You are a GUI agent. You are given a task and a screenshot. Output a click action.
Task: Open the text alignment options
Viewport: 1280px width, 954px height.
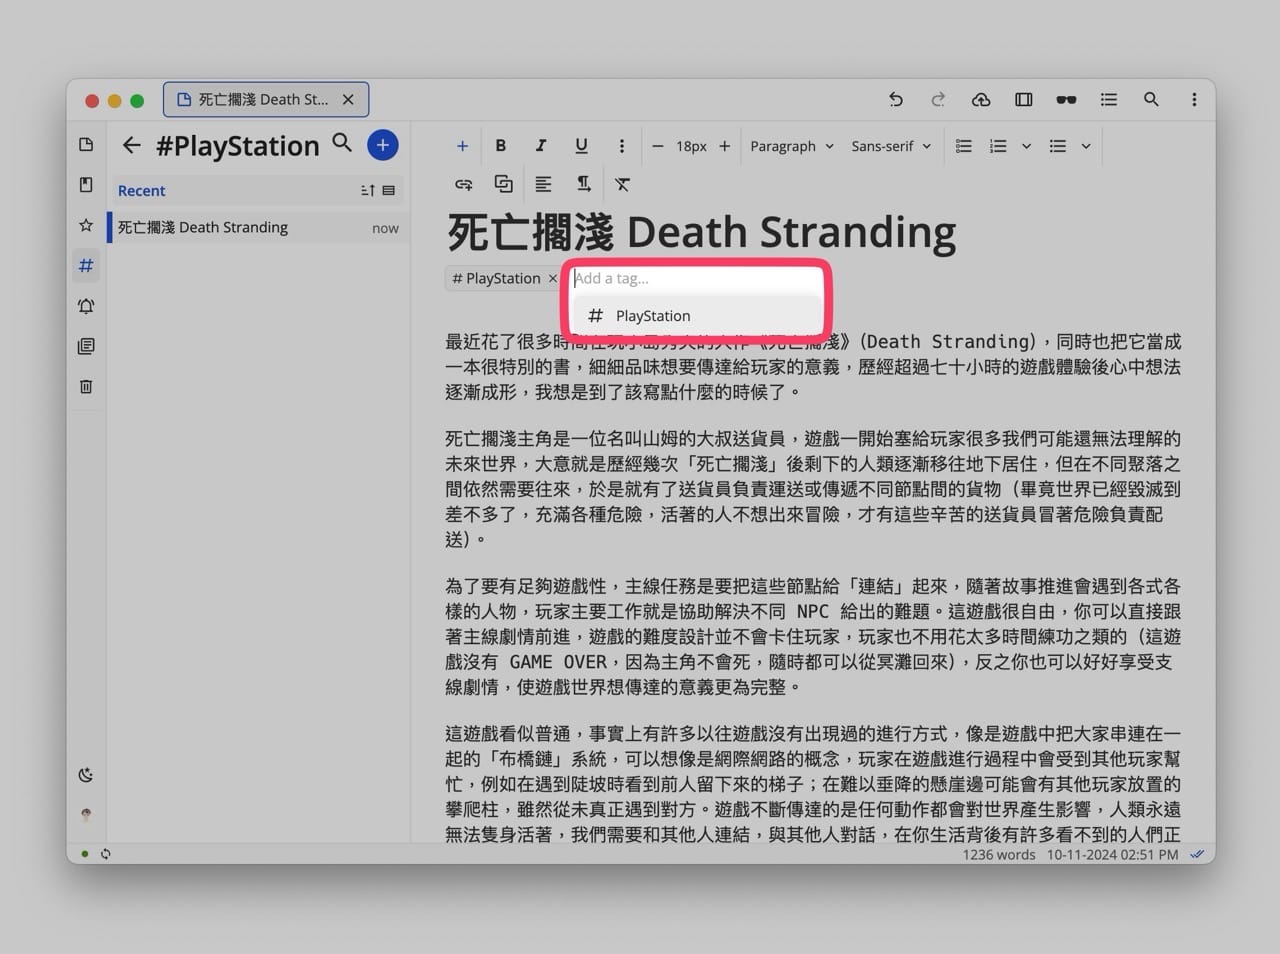[543, 184]
